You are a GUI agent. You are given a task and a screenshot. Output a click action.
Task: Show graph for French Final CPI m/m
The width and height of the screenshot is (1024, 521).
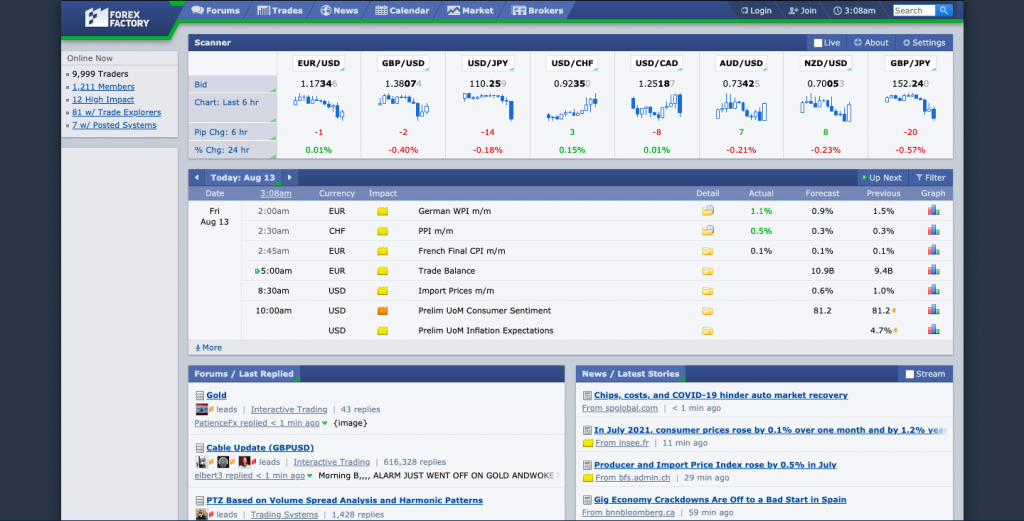(x=933, y=250)
